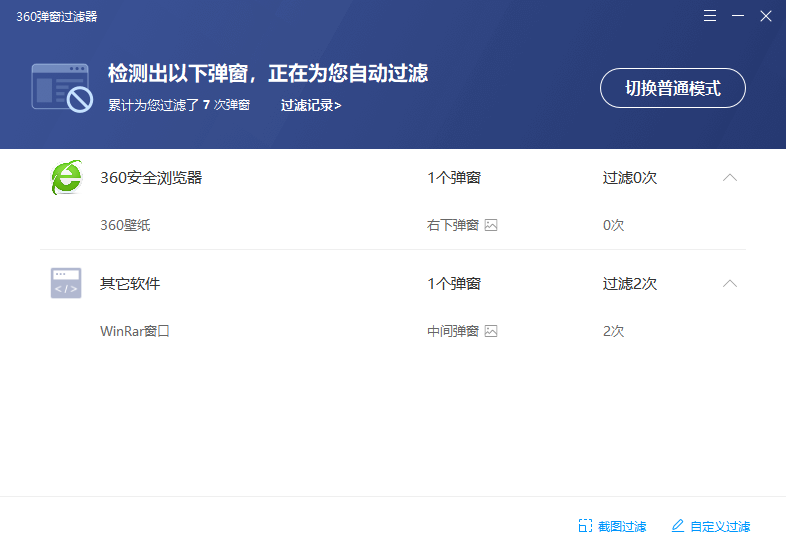Click the popup-block icon in the header
This screenshot has height=550, width=786.
tap(62, 87)
